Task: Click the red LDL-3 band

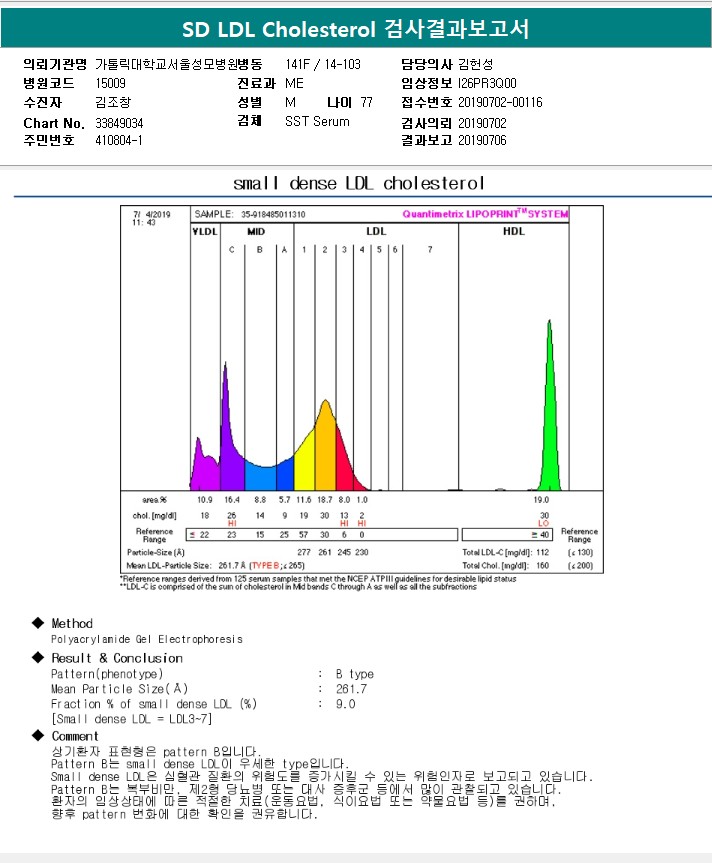Action: [x=343, y=462]
